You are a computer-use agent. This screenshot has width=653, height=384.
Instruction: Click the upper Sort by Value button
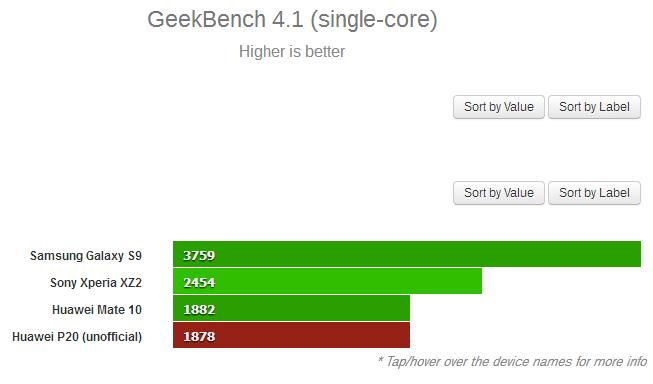point(498,107)
